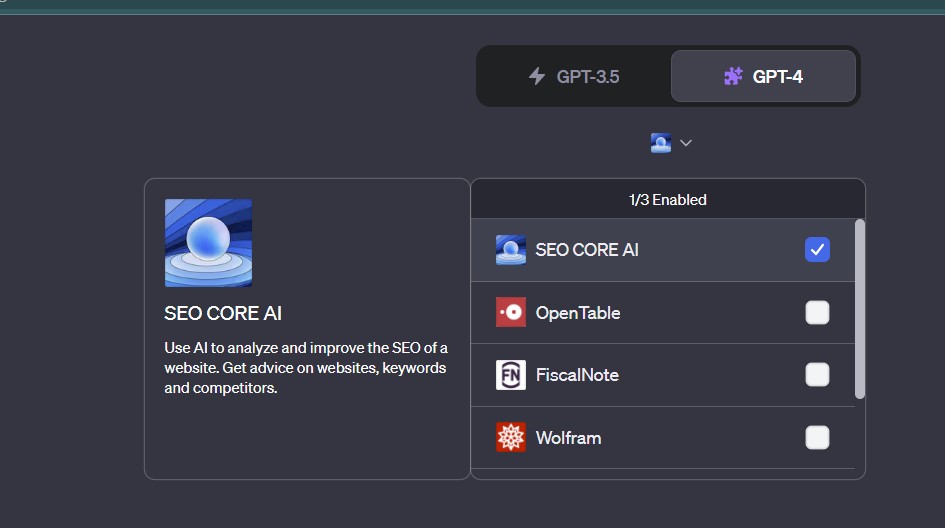Enable the FiscalNote plugin checkbox
This screenshot has height=528, width=945.
coord(817,374)
